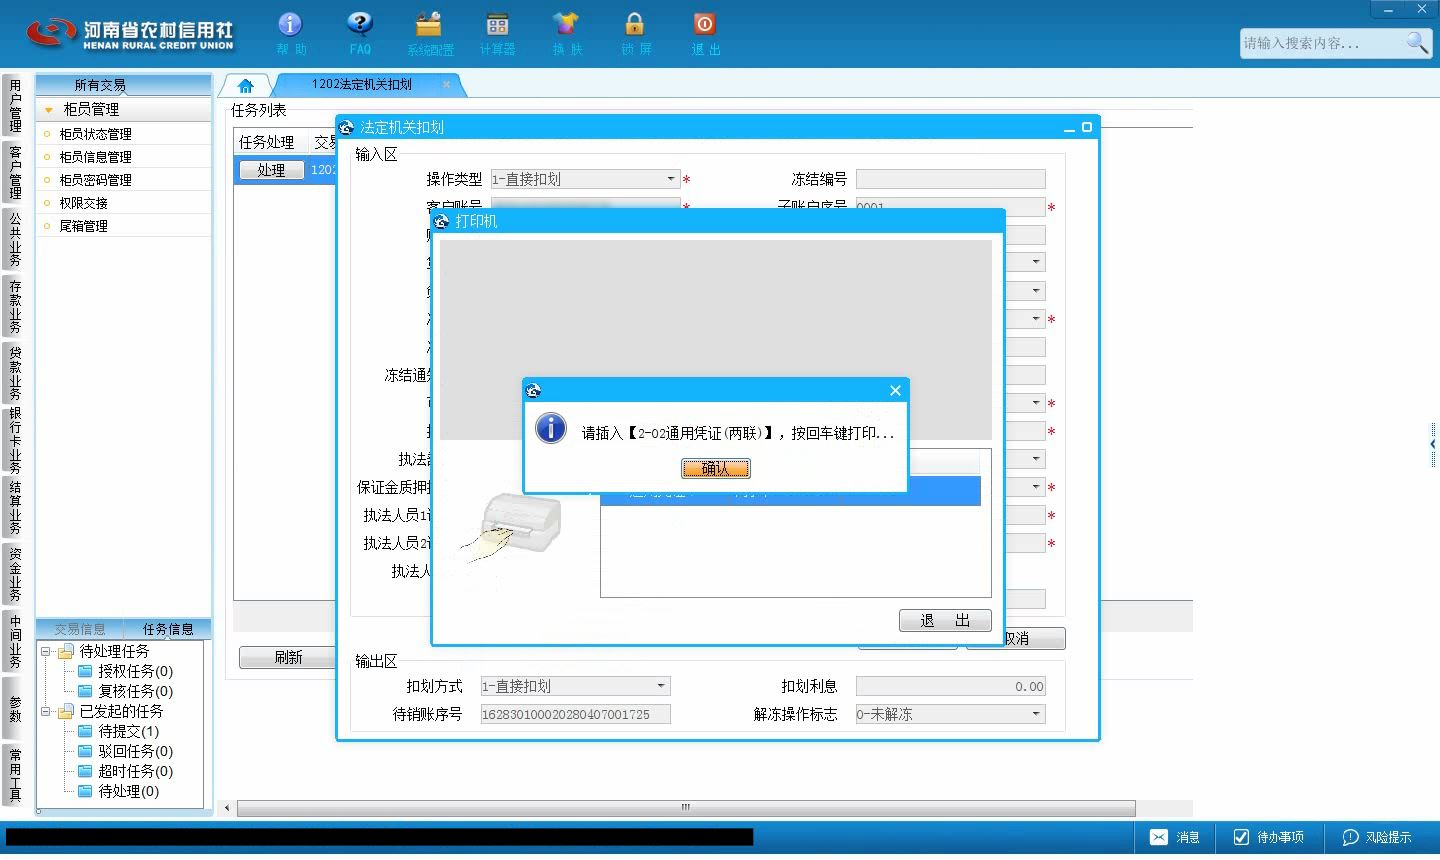Select the 资金业务 side tab
Viewport: 1440px width, 860px height.
(x=14, y=573)
